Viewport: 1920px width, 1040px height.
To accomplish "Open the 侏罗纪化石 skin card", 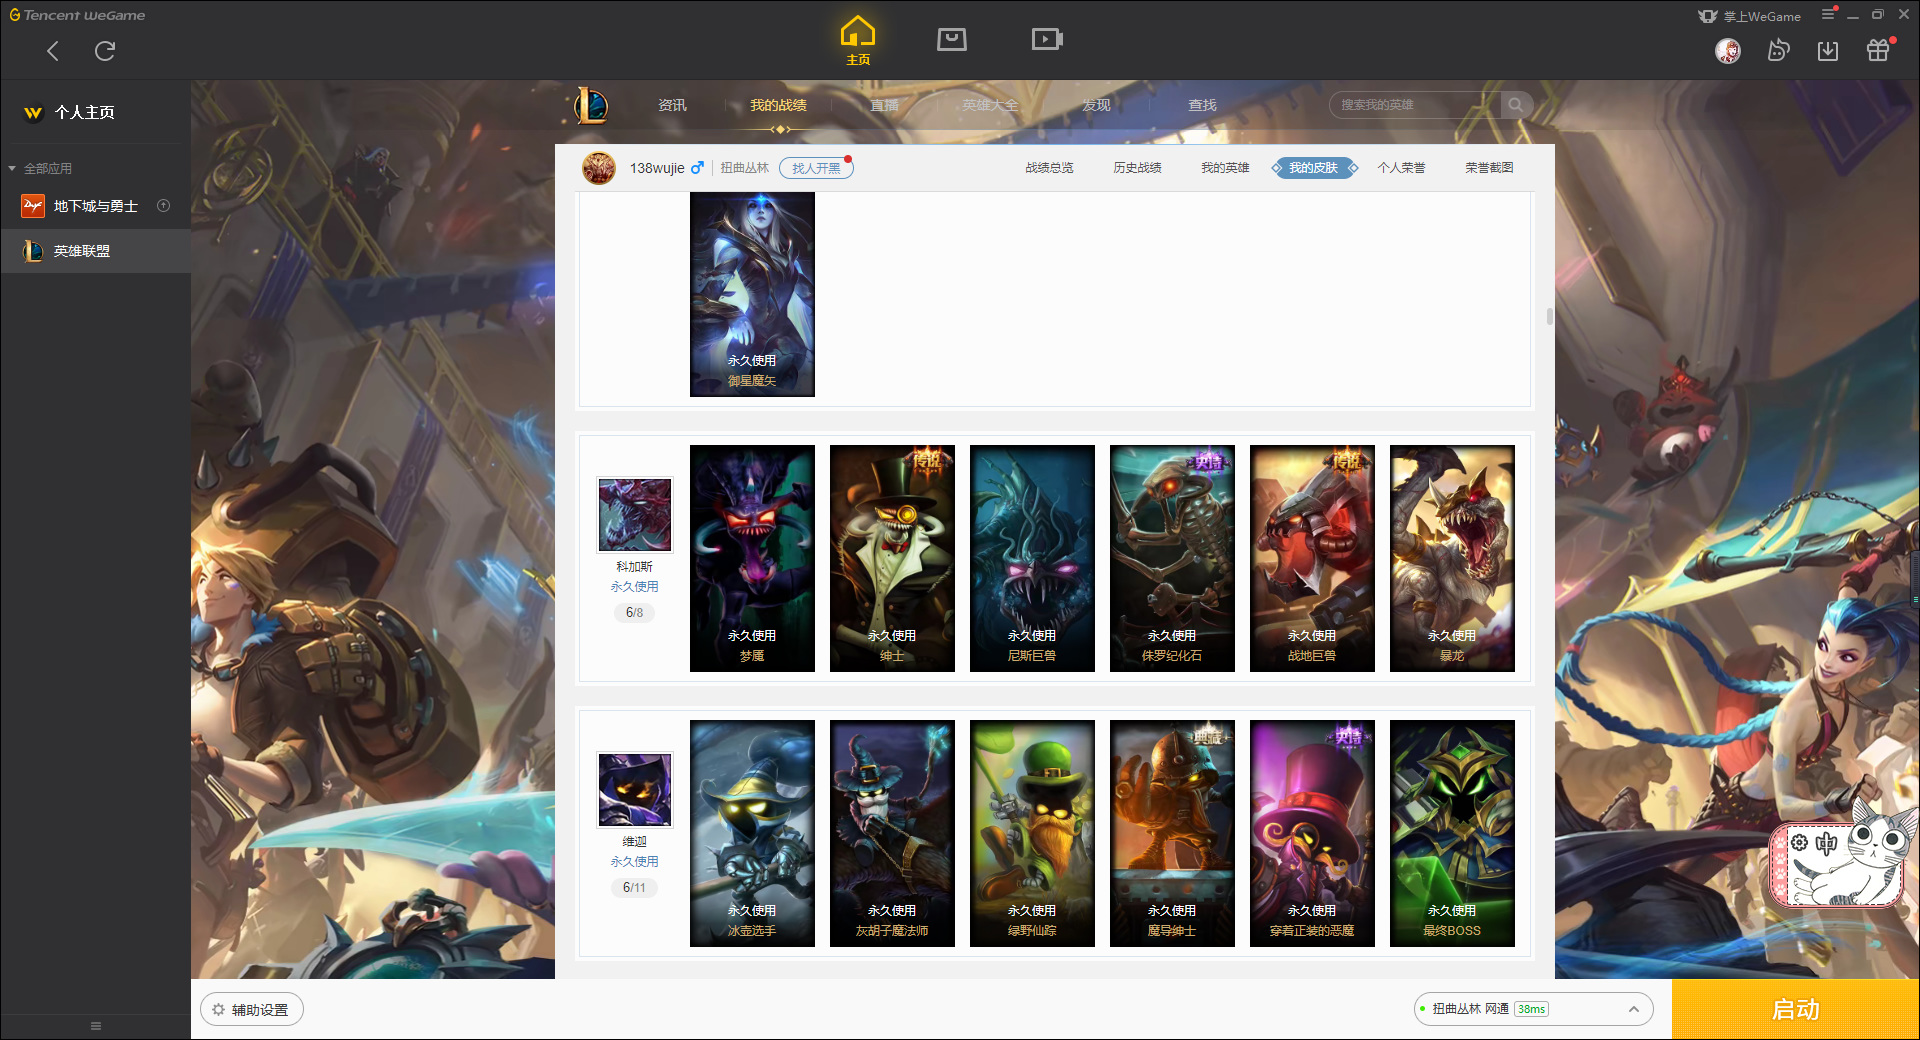I will [x=1172, y=558].
